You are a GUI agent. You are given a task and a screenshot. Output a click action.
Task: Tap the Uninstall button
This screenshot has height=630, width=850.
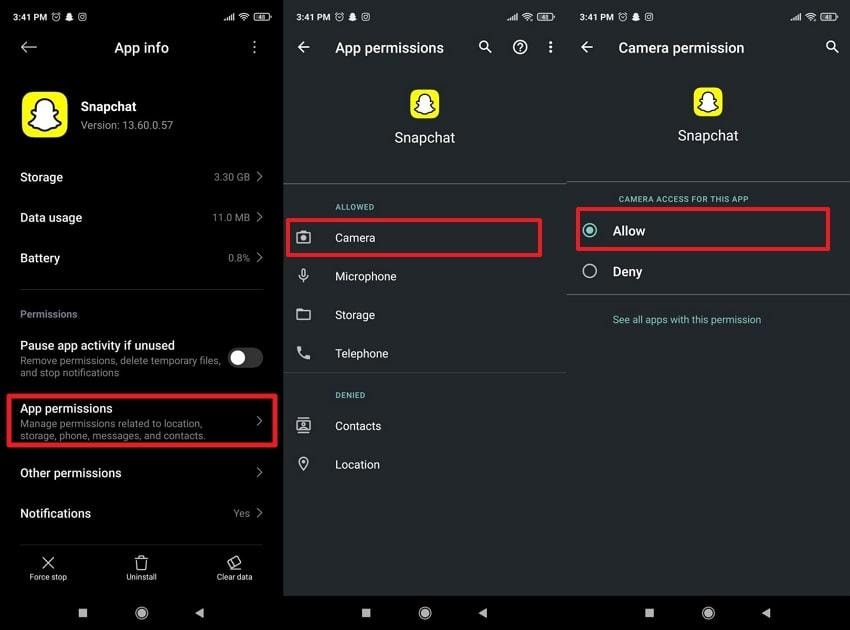pyautogui.click(x=141, y=569)
